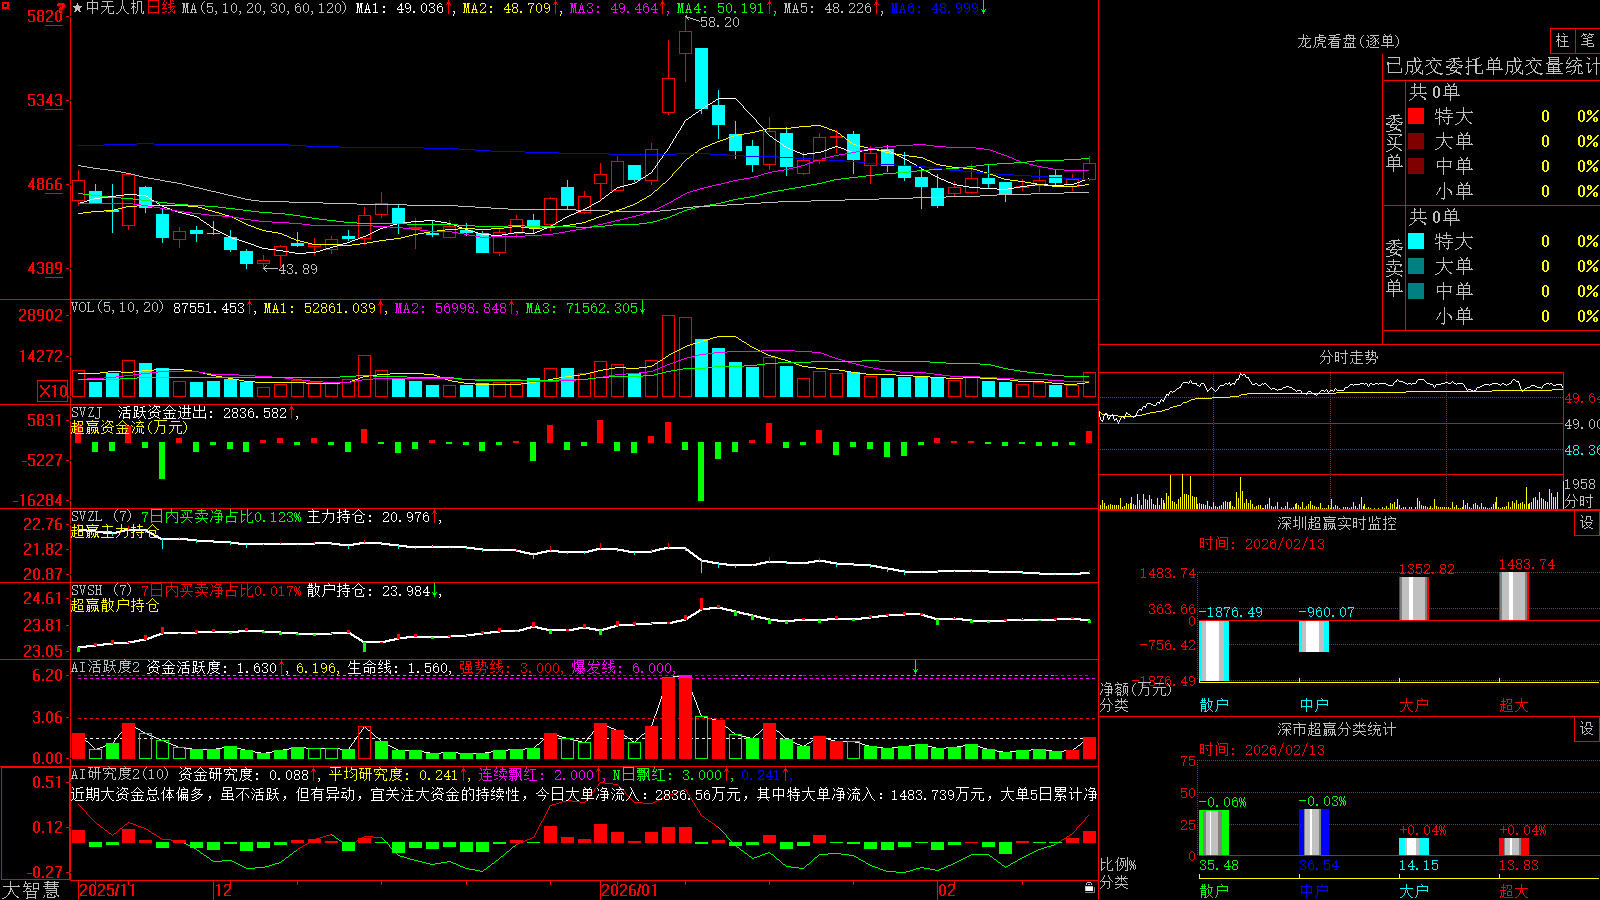Open 设 settings for 深市超赢分类统计
The image size is (1600, 900).
click(1587, 729)
